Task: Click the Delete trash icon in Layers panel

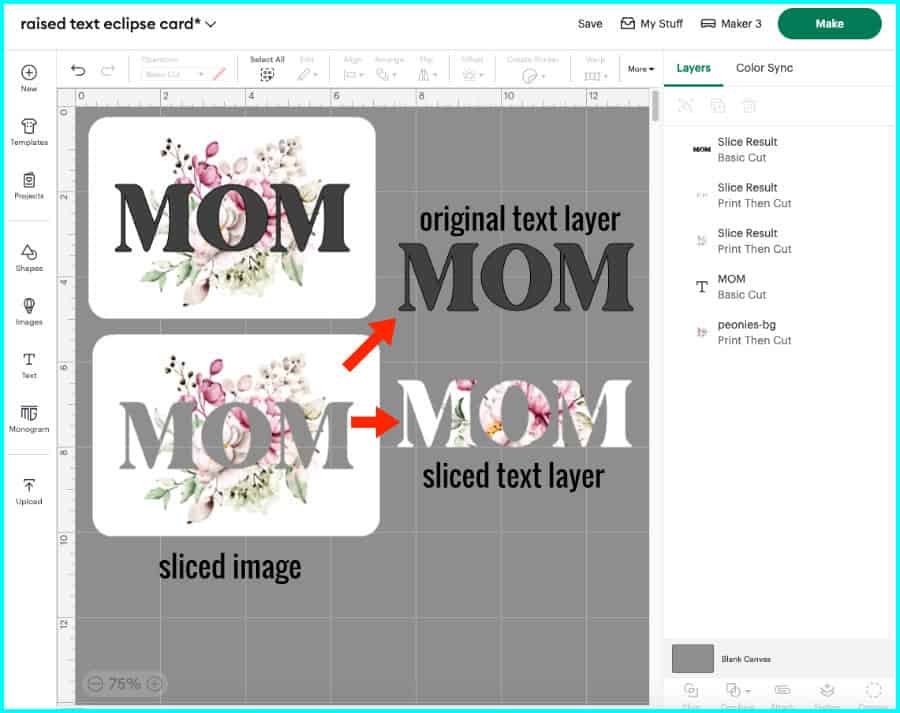Action: point(748,106)
